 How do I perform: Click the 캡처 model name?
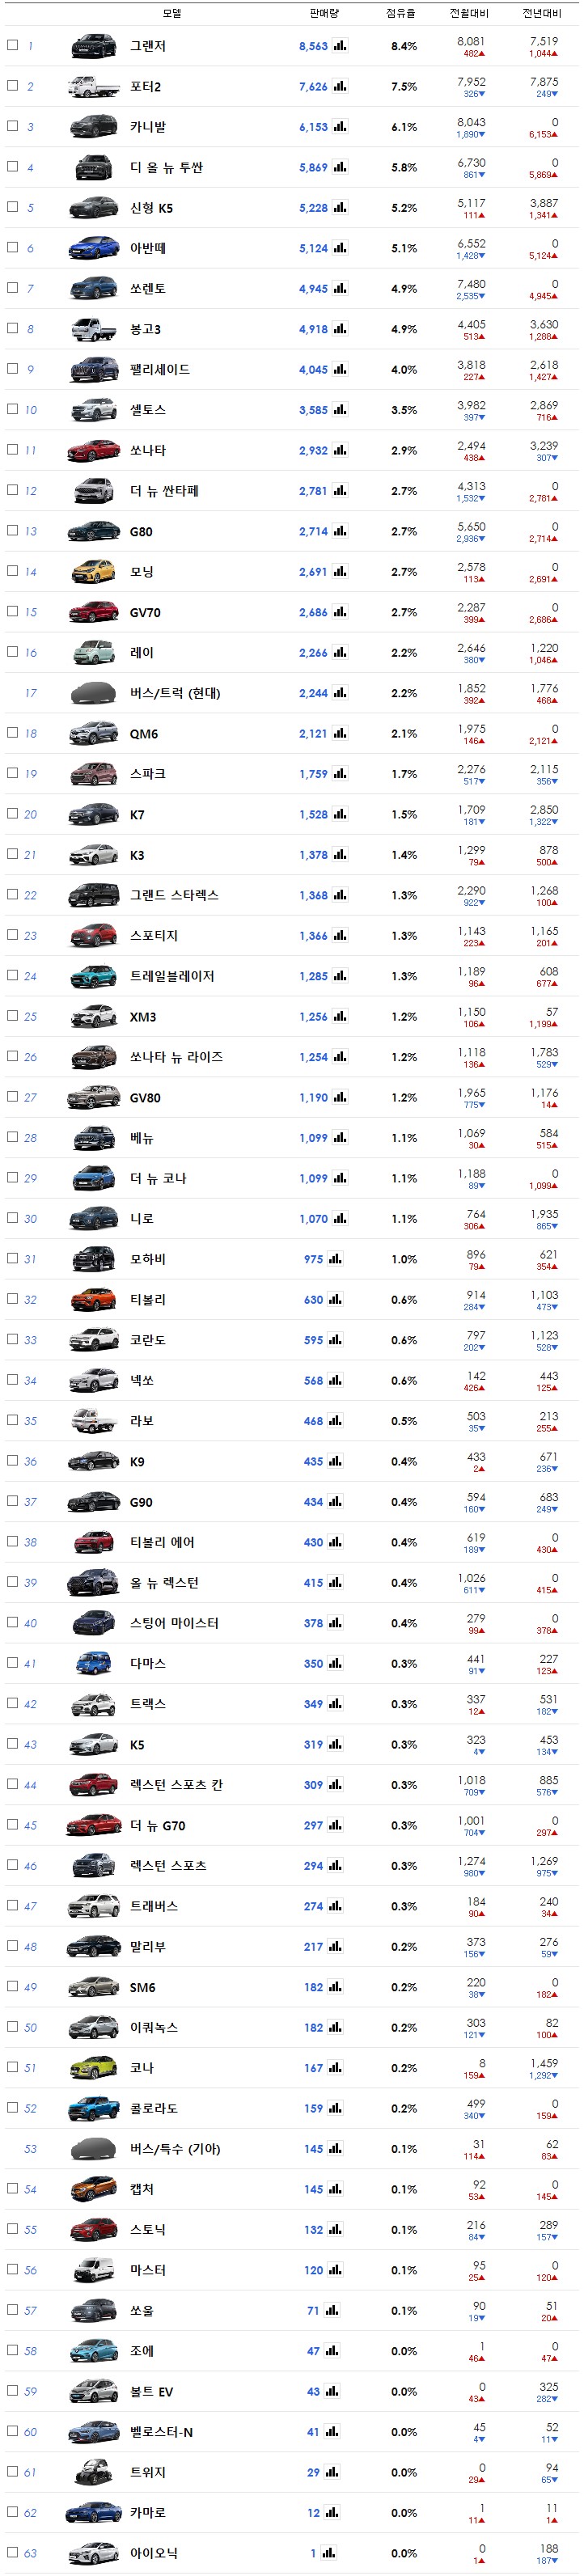pyautogui.click(x=142, y=2189)
